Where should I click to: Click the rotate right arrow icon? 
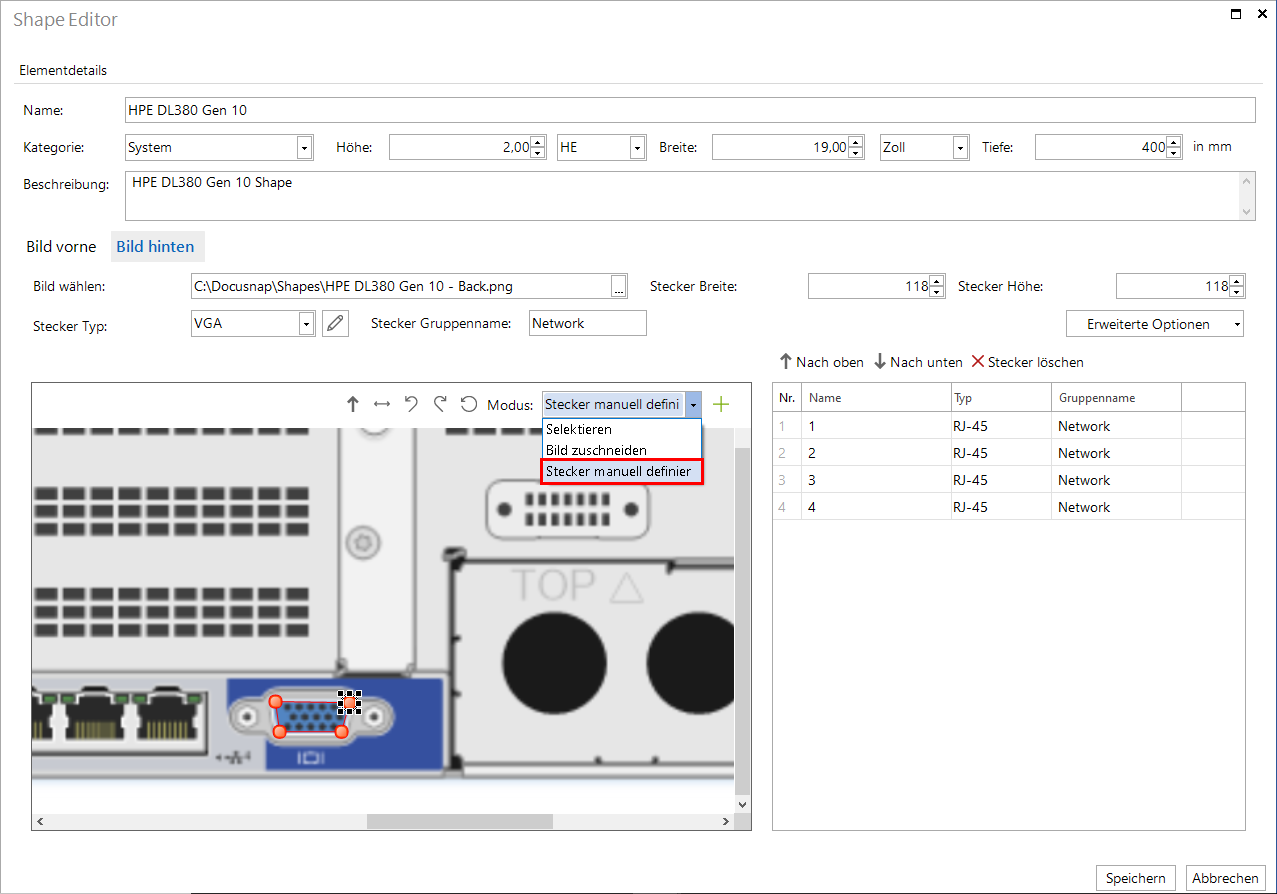click(440, 404)
